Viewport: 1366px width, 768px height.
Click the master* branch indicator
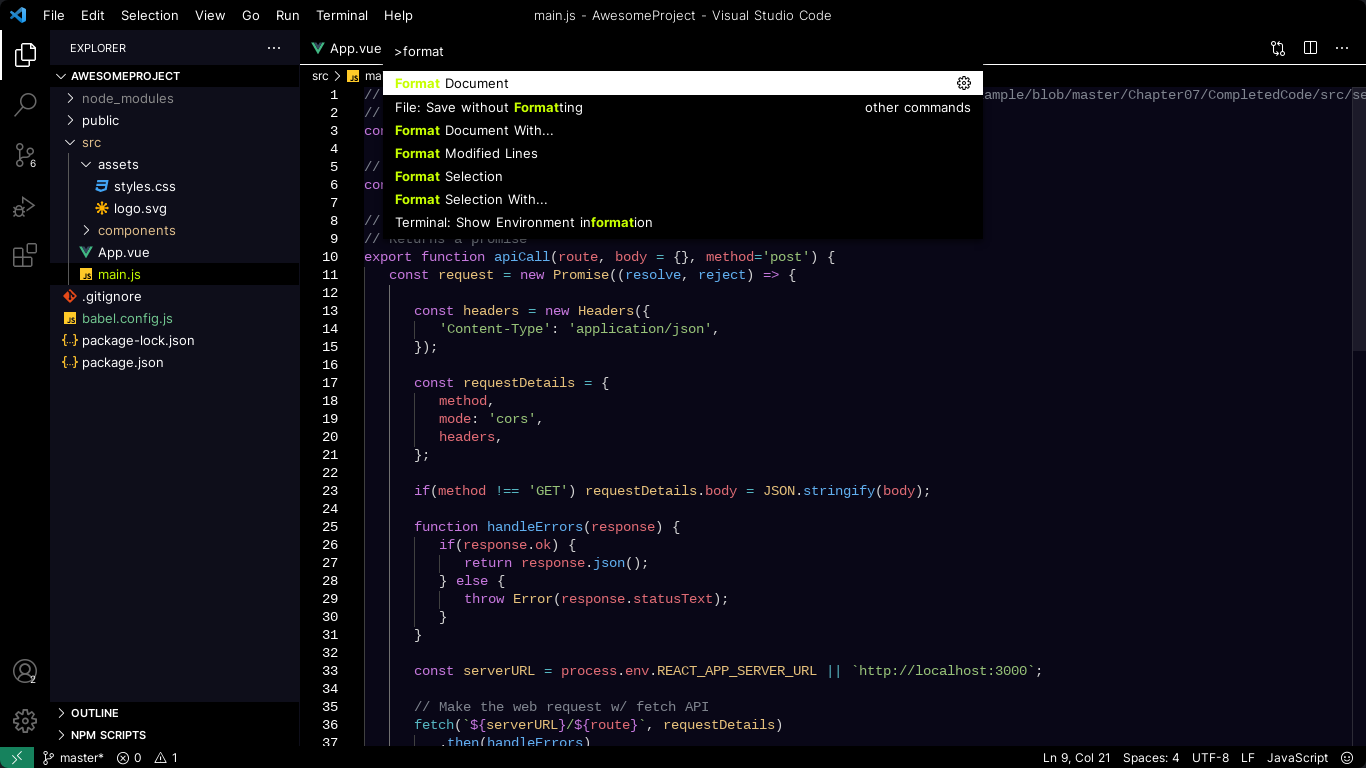point(73,758)
